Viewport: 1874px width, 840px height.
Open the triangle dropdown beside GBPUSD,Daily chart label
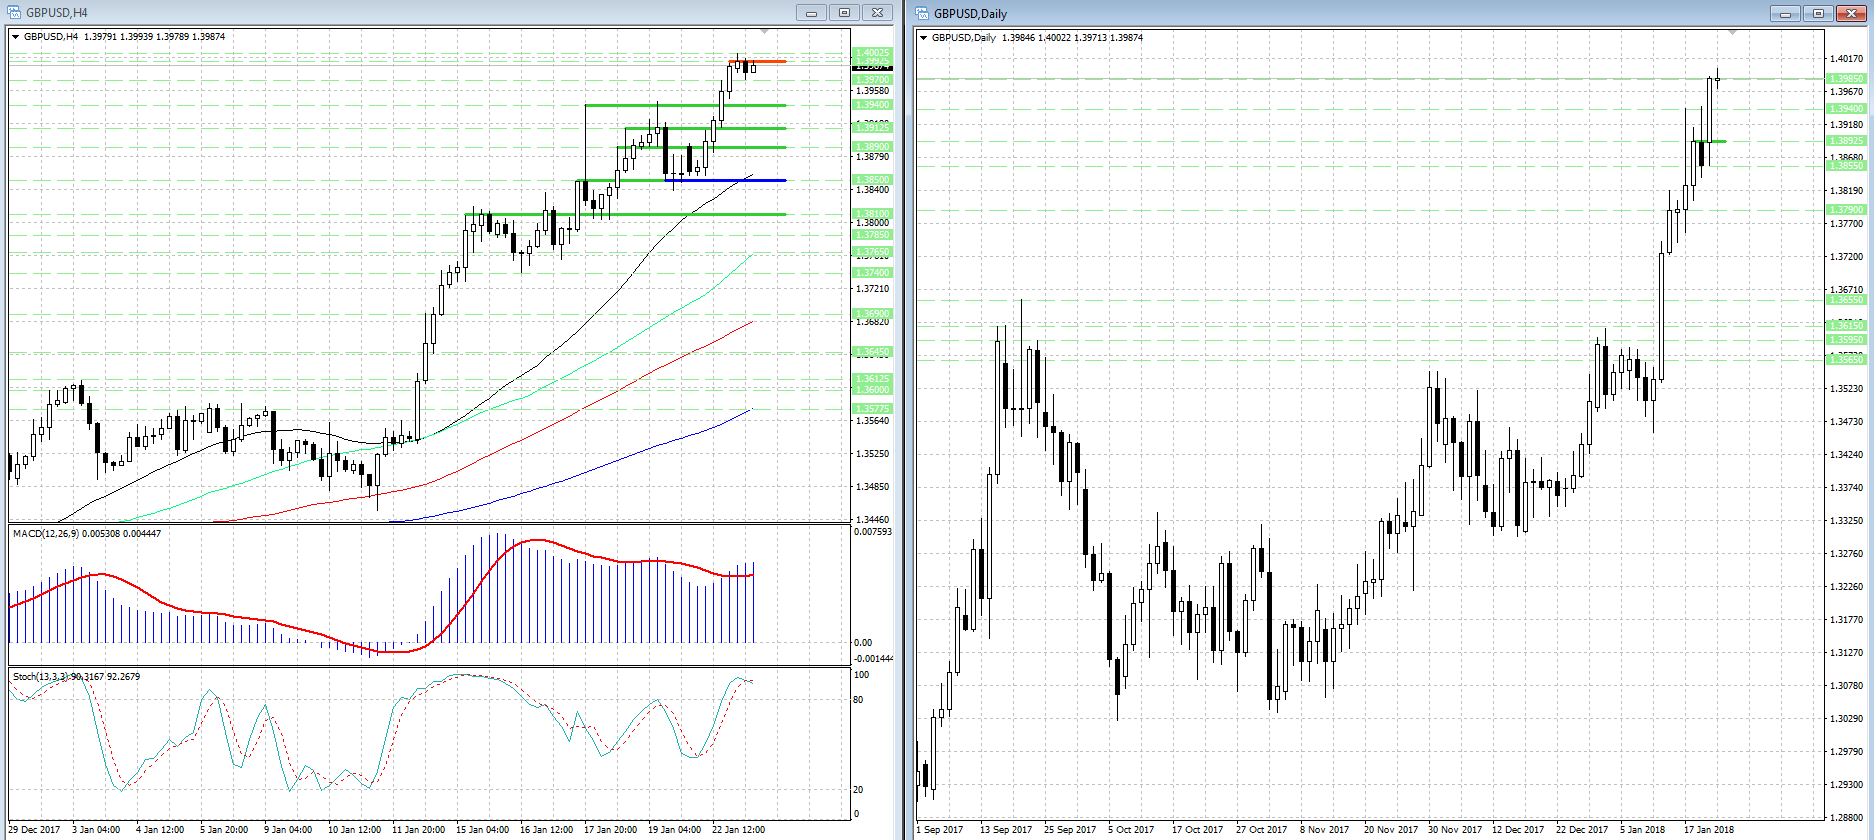click(x=923, y=38)
